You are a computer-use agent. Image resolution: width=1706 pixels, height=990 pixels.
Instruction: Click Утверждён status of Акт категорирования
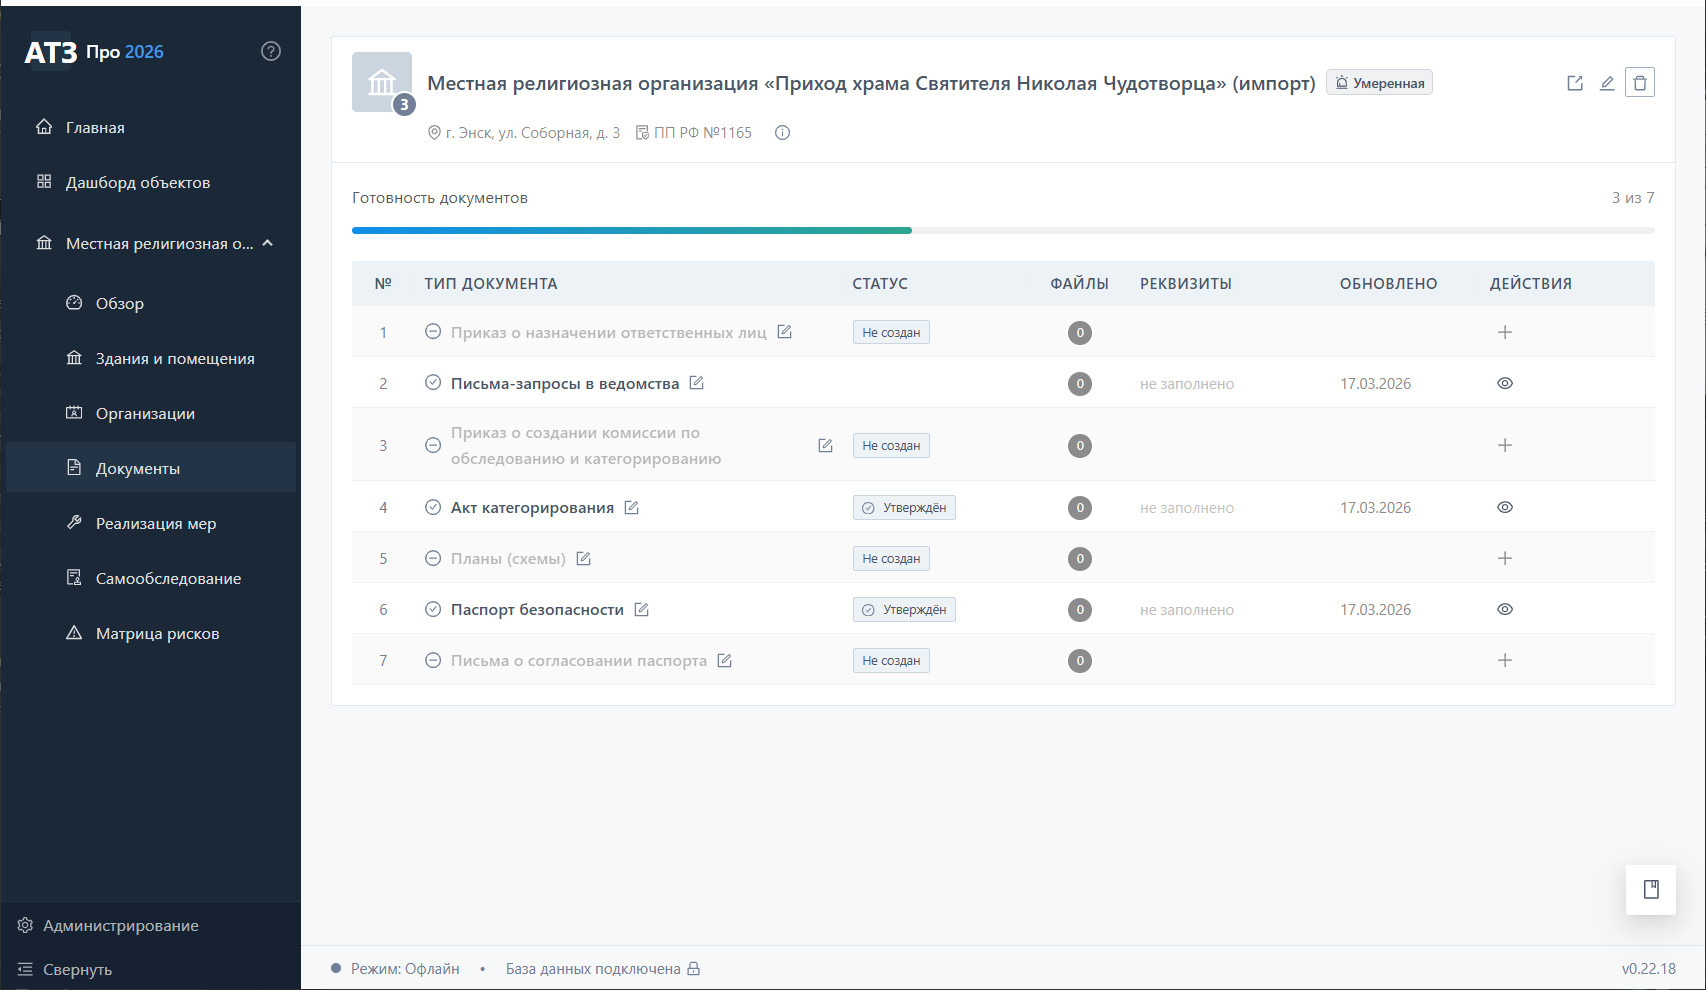(x=904, y=507)
